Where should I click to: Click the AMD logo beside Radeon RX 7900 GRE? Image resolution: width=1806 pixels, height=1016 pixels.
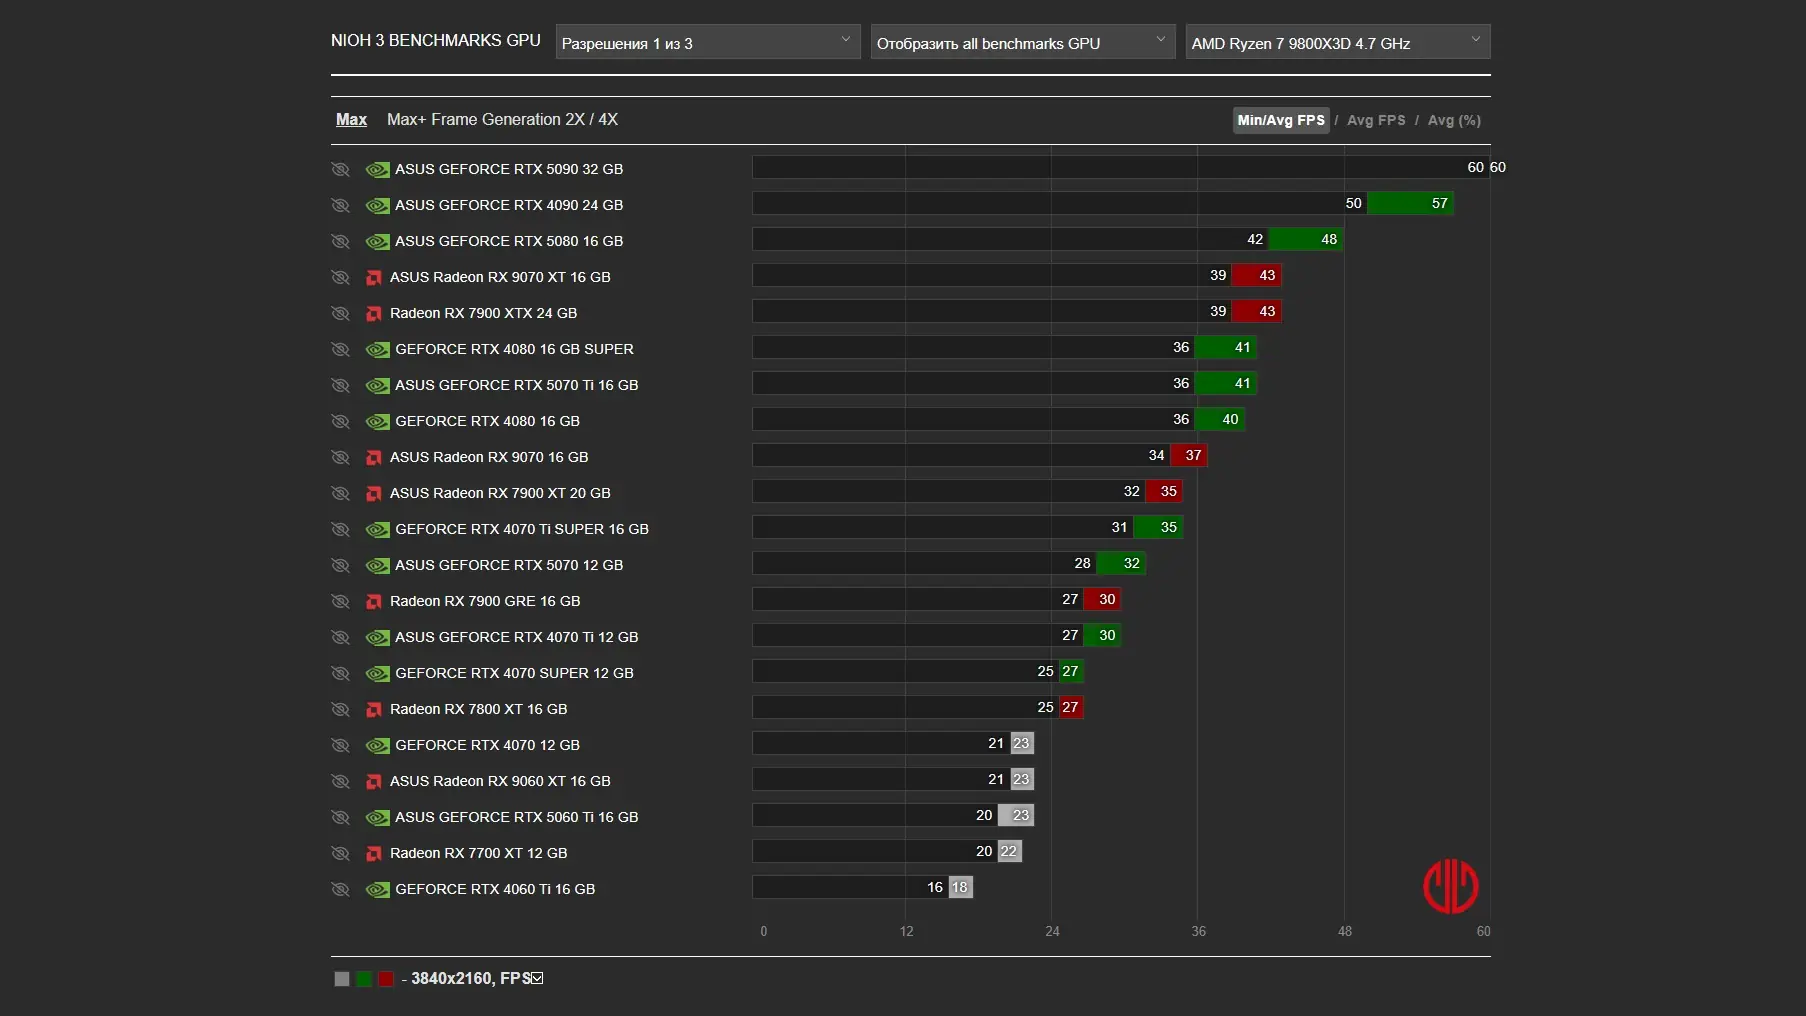tap(374, 602)
